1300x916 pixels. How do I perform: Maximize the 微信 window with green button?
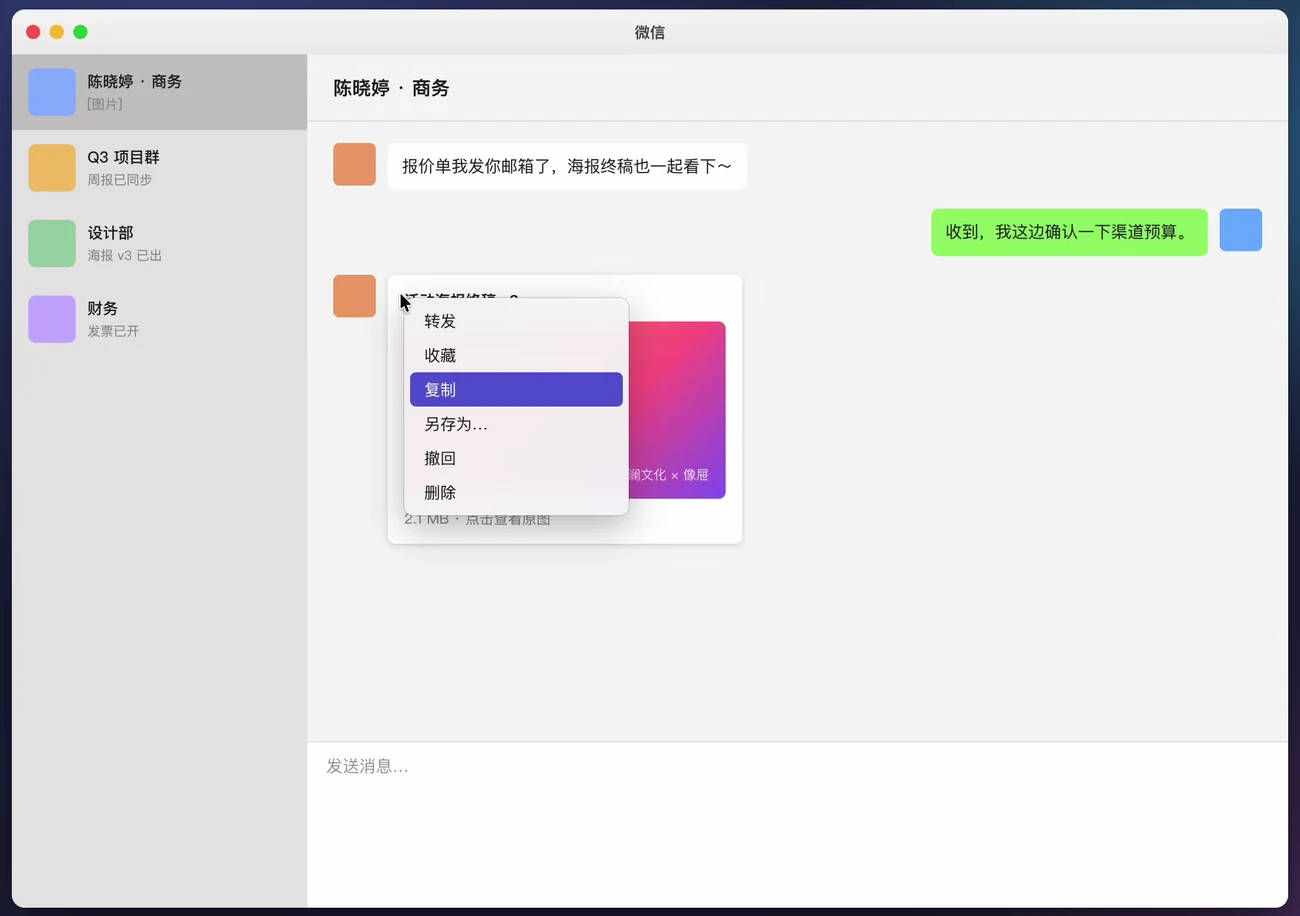pos(81,32)
